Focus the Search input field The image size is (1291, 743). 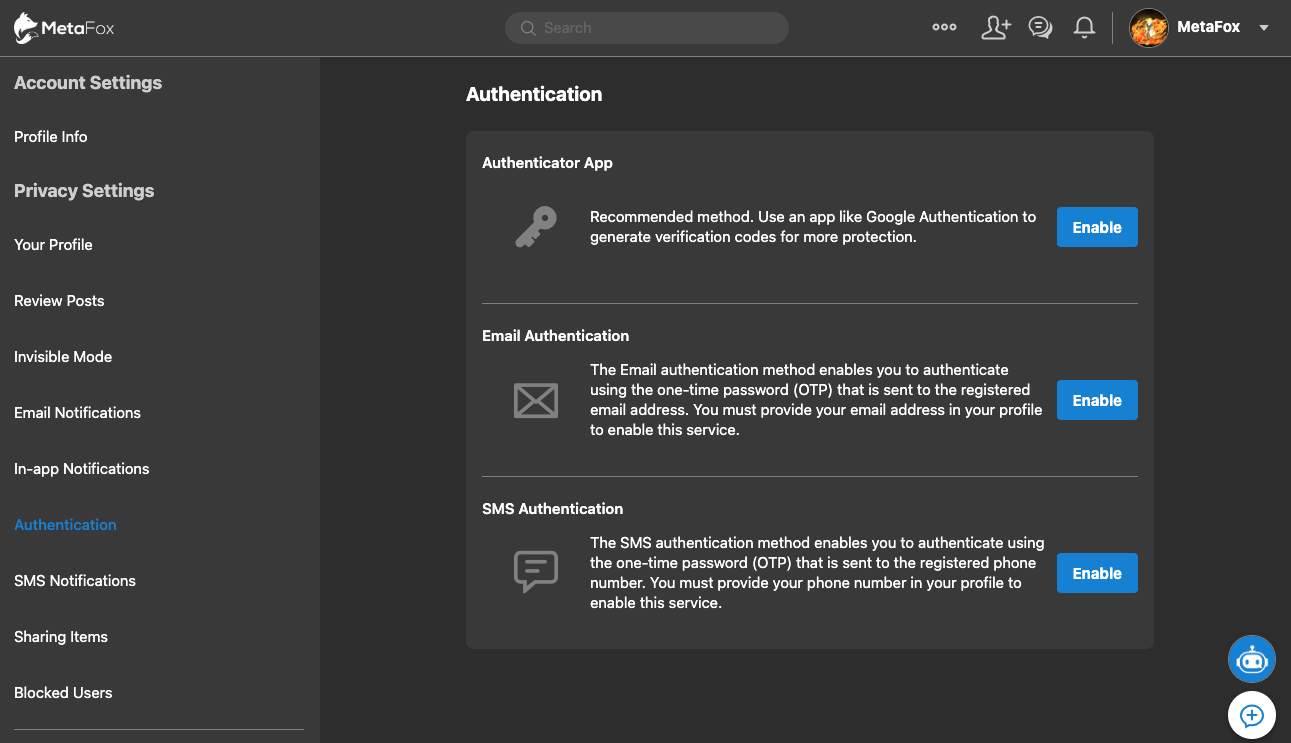point(647,28)
